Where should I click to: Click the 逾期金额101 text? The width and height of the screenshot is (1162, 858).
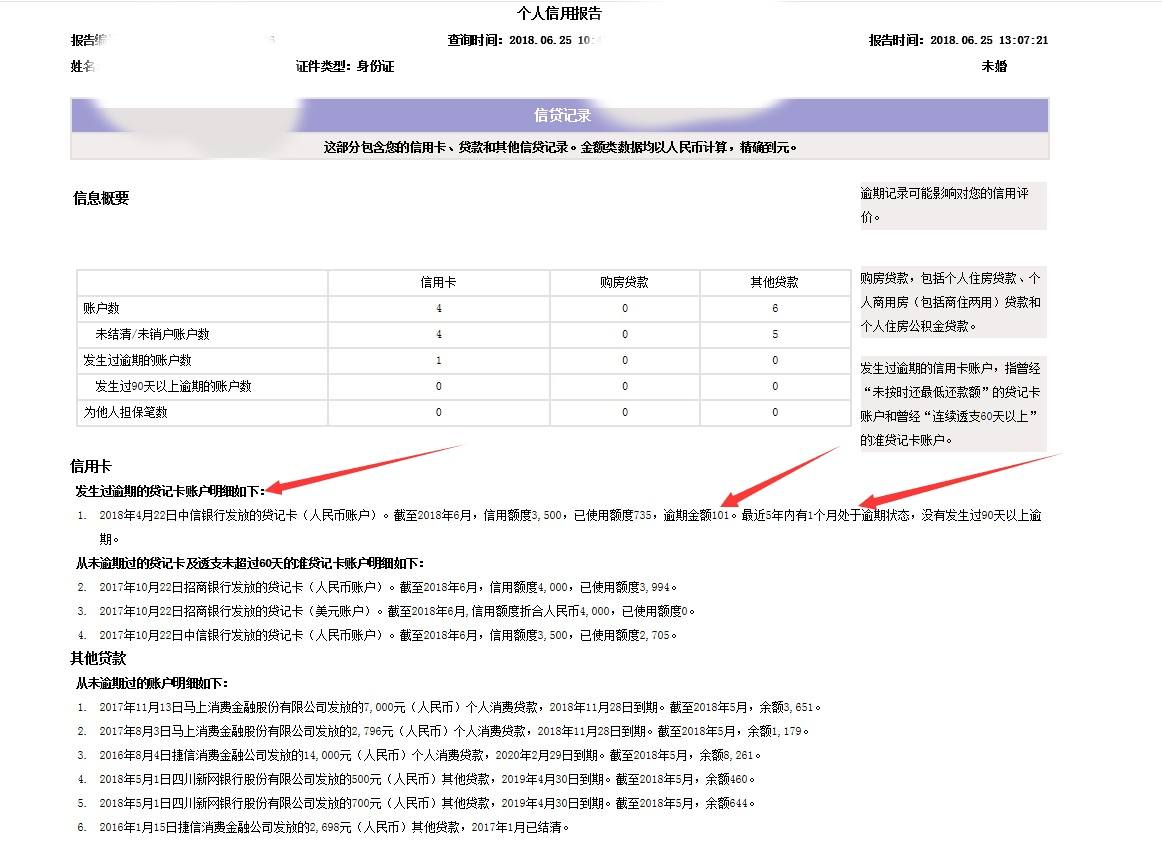(x=697, y=515)
